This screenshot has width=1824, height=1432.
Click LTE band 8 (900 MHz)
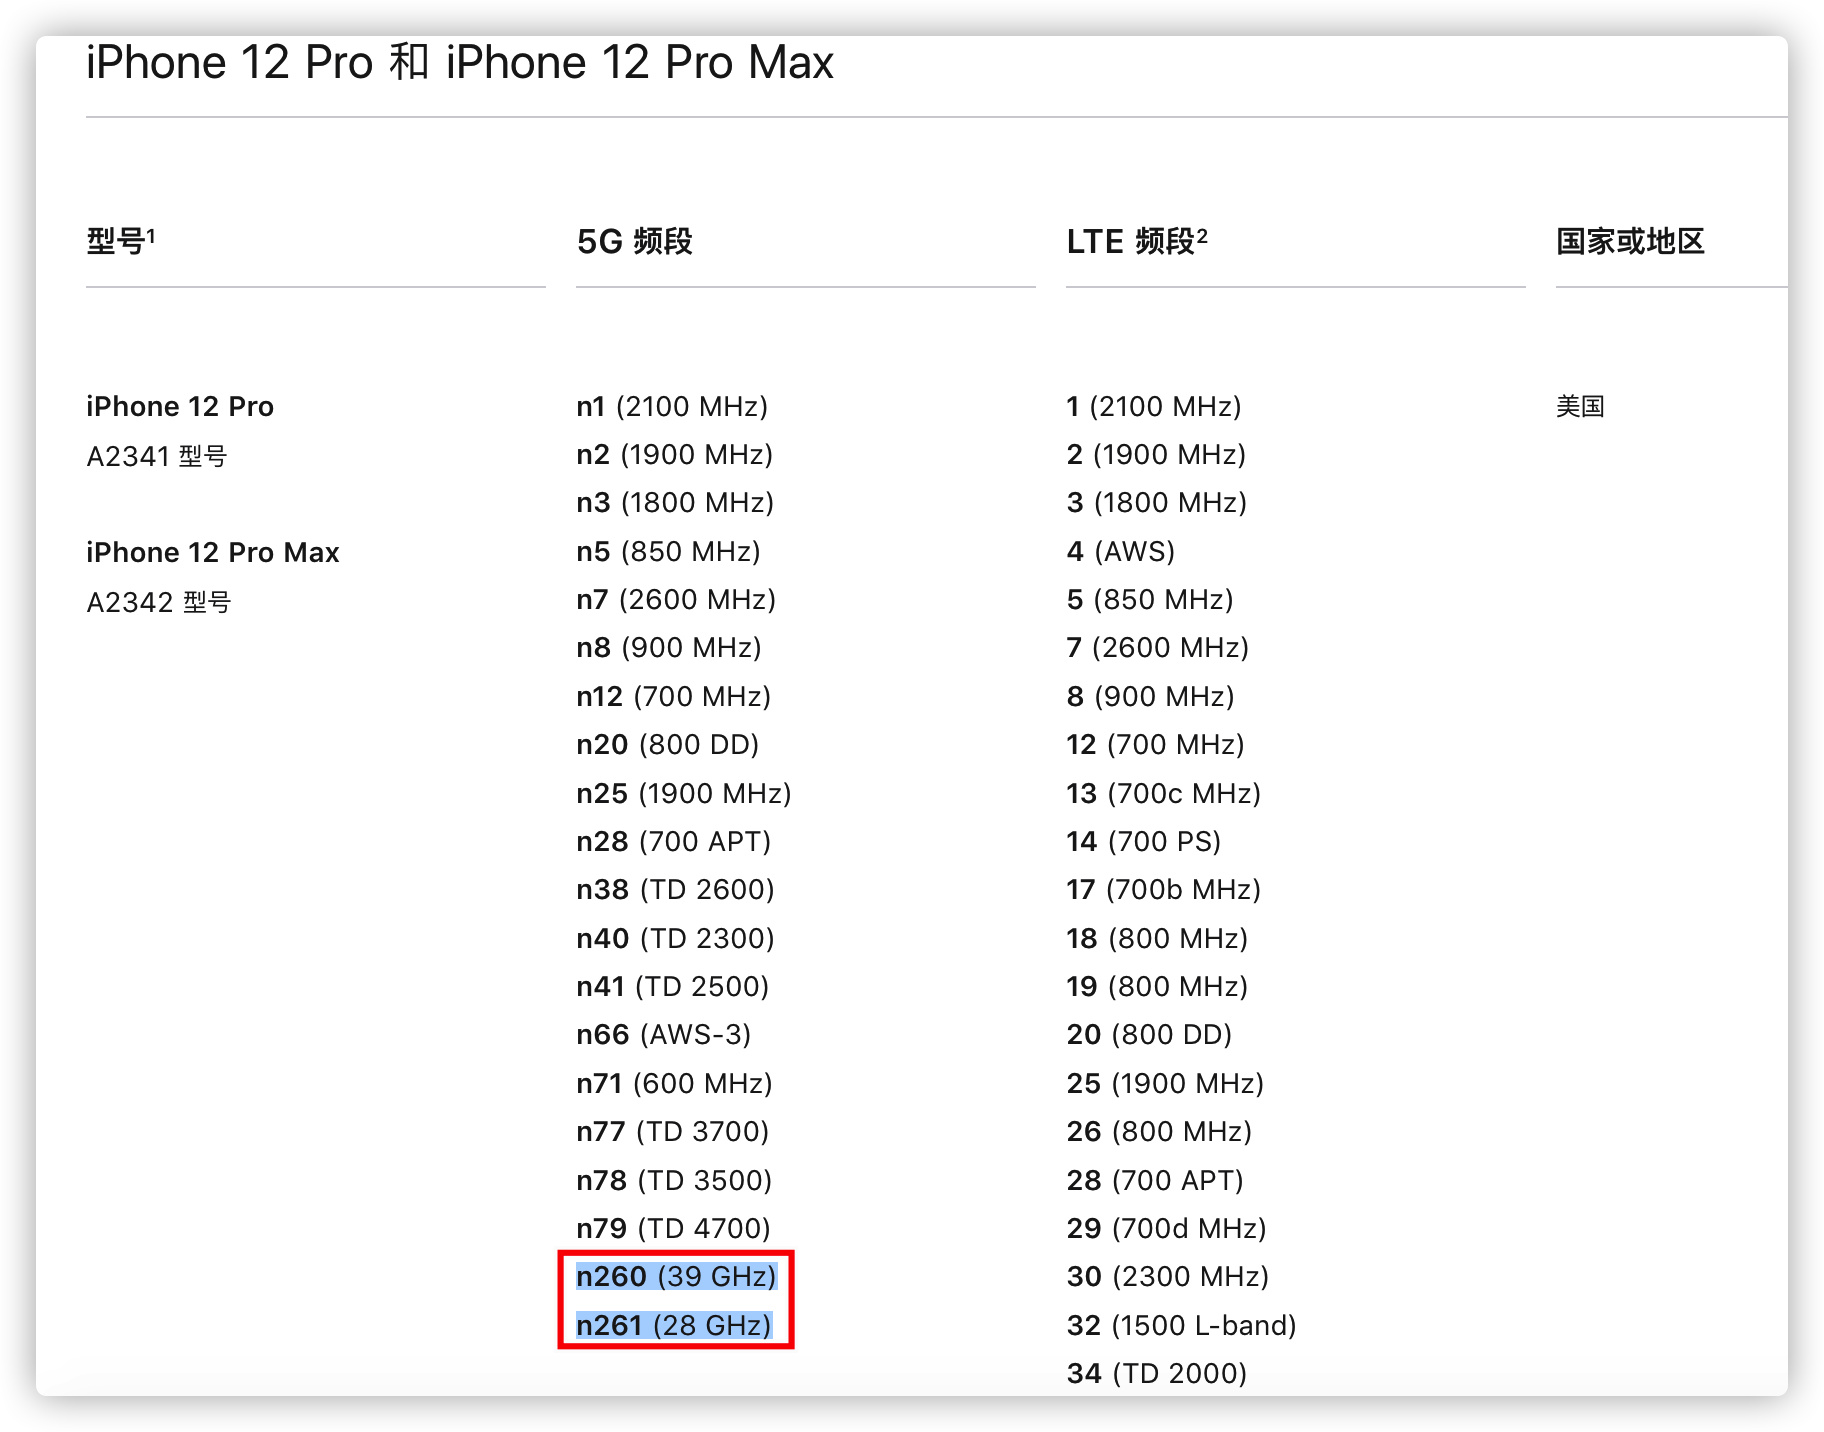1151,696
